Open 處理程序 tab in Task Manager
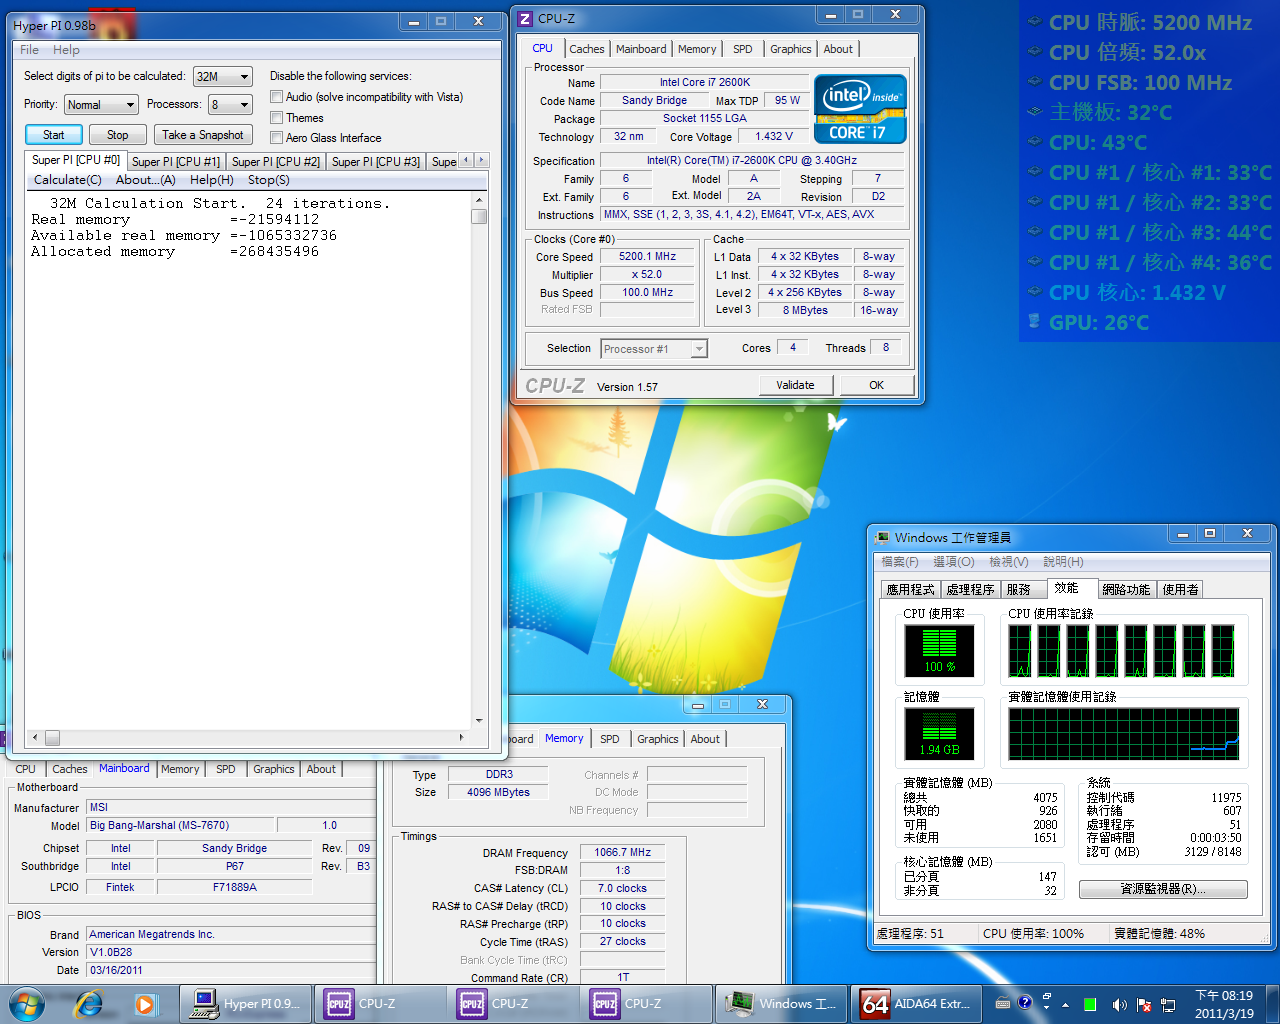The height and width of the screenshot is (1024, 1280). [x=970, y=590]
